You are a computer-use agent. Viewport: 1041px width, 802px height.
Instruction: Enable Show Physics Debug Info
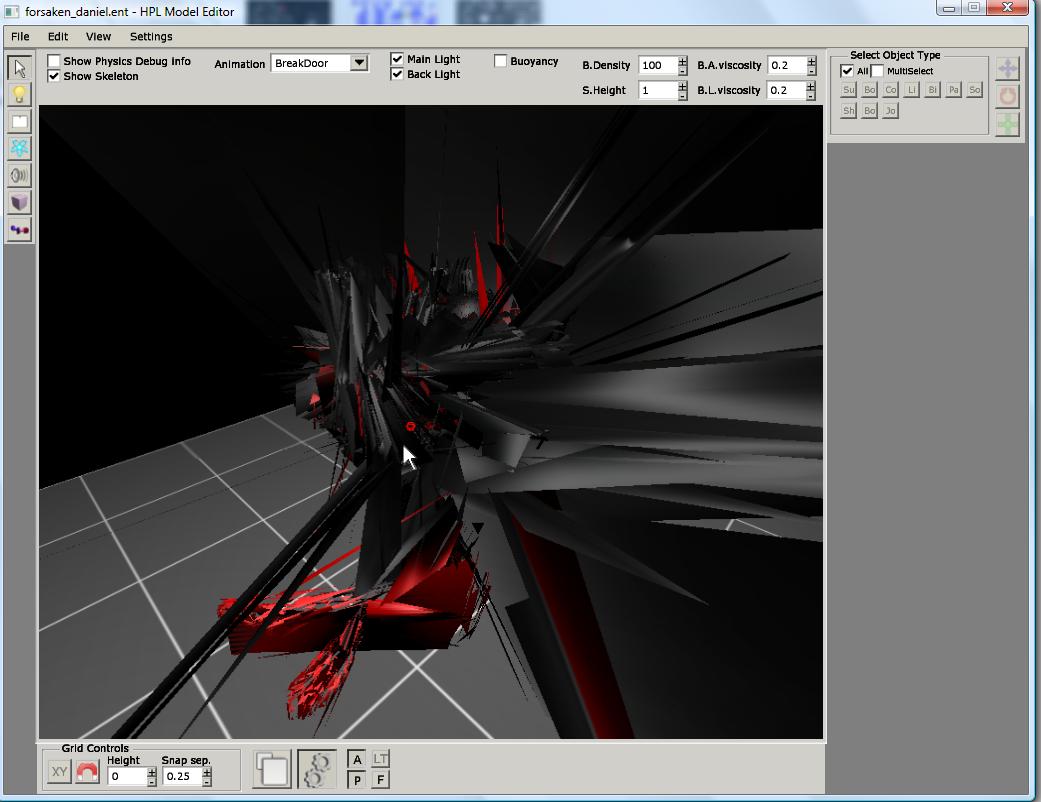point(55,61)
